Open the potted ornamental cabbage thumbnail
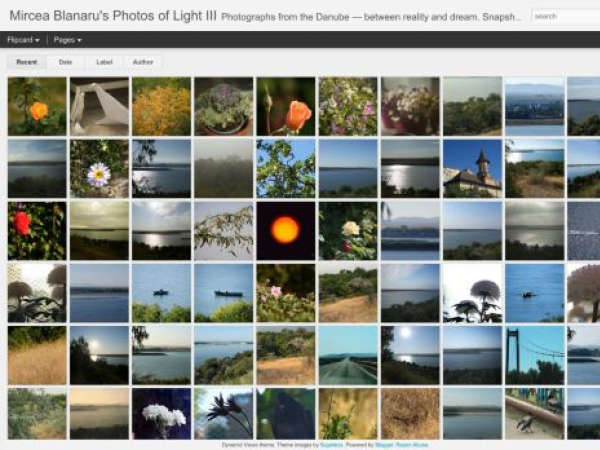The image size is (600, 450). pyautogui.click(x=223, y=106)
